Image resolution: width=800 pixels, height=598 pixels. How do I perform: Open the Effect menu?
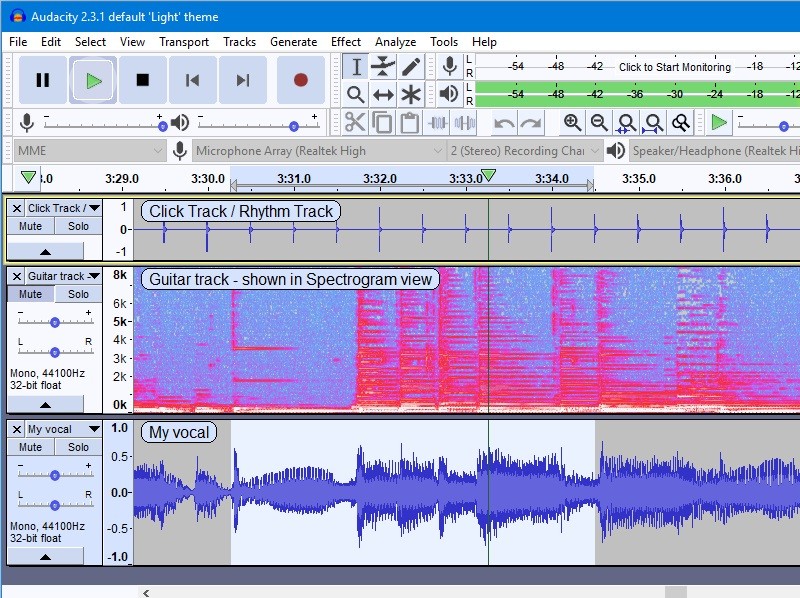tap(345, 42)
